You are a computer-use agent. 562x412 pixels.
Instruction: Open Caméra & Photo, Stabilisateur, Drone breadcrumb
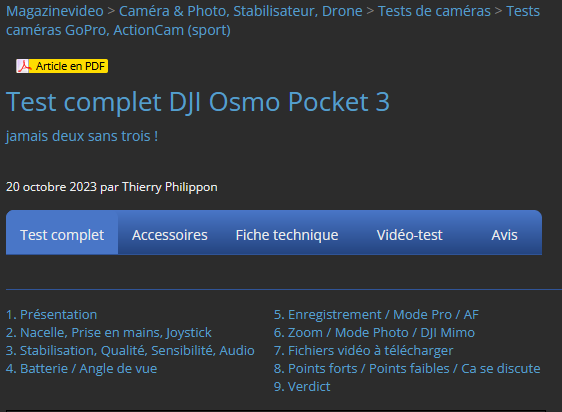point(240,11)
